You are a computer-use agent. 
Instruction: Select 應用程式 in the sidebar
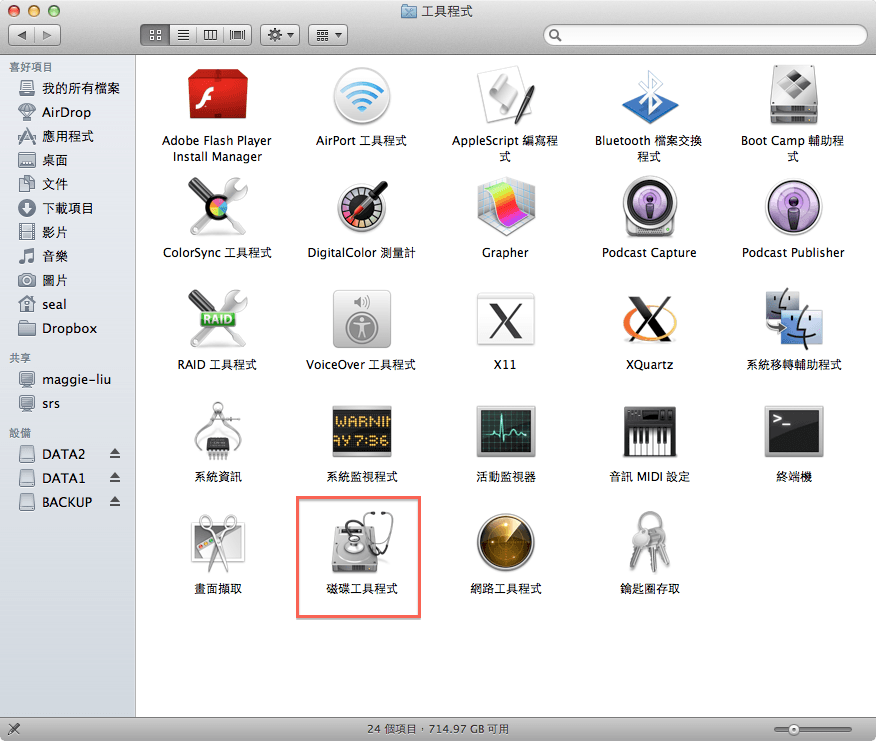(67, 136)
